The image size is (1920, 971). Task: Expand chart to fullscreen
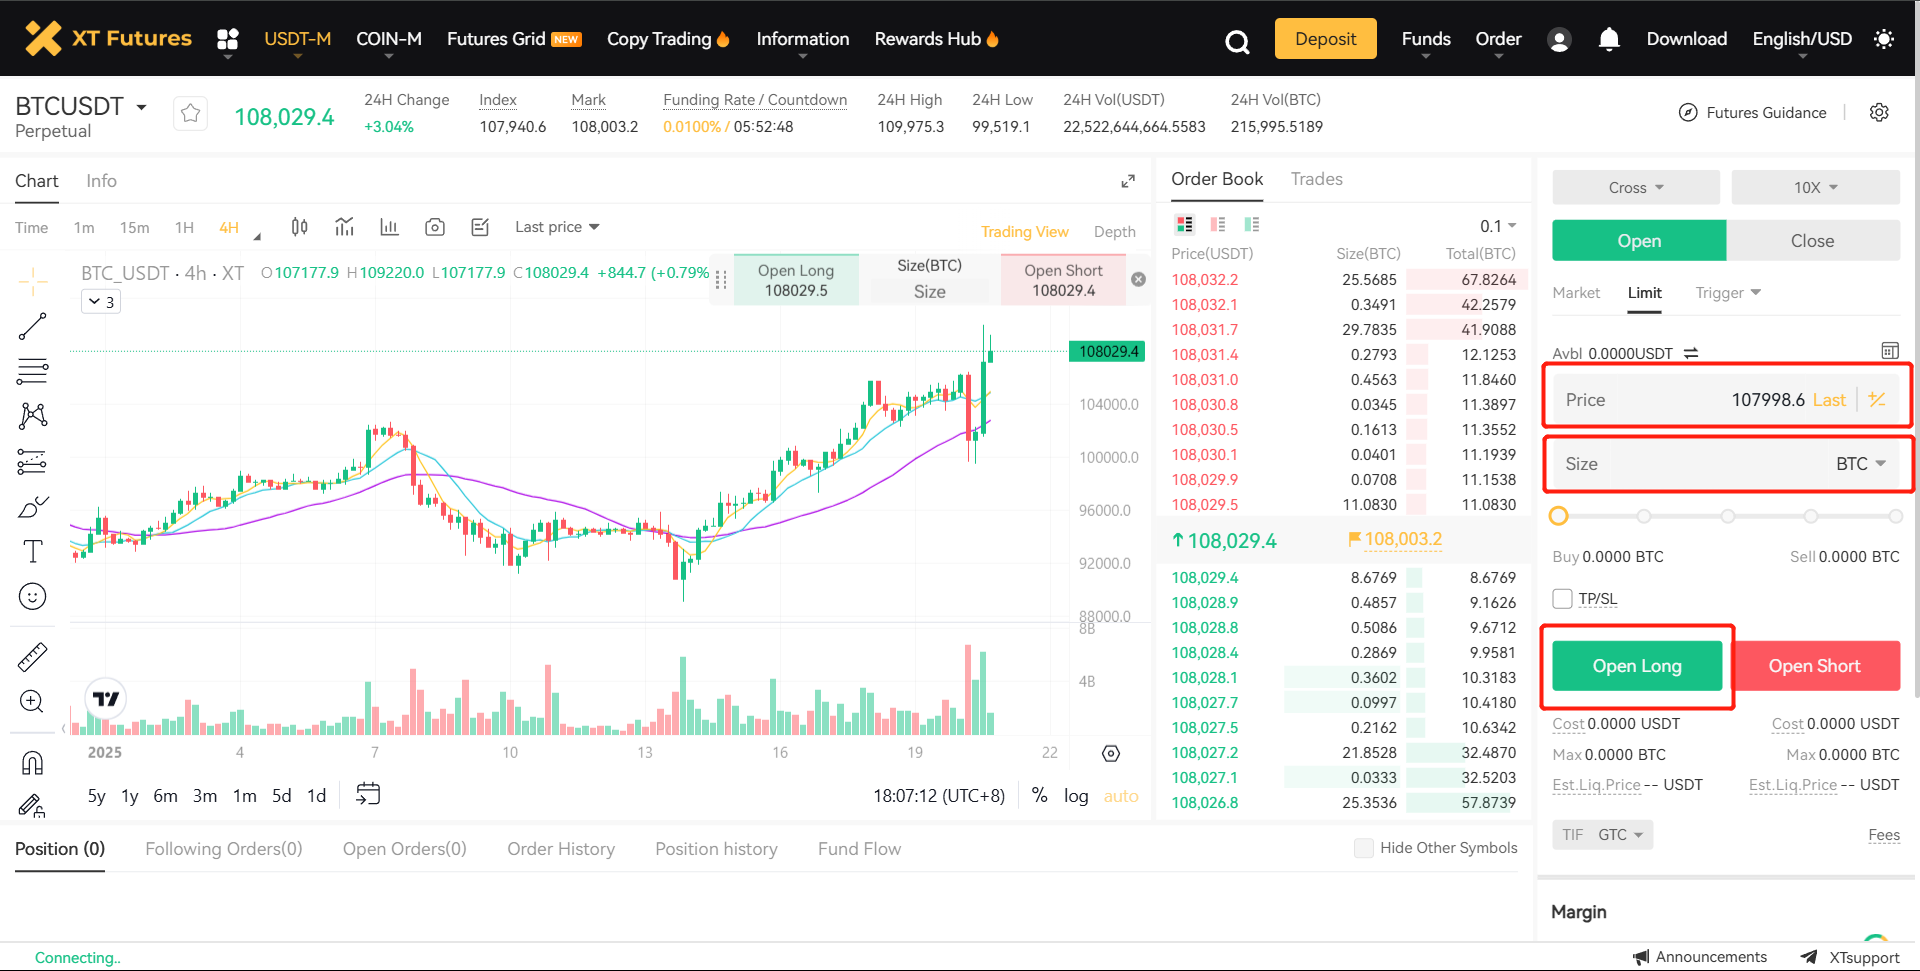[1128, 181]
